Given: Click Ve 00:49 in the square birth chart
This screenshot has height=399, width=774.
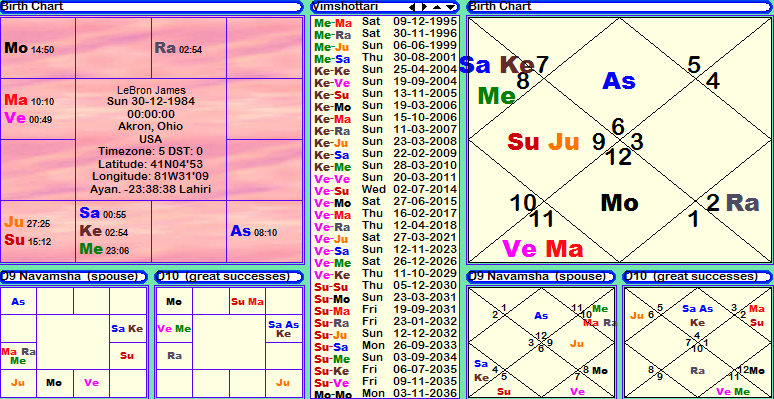Looking at the screenshot, I should point(28,119).
